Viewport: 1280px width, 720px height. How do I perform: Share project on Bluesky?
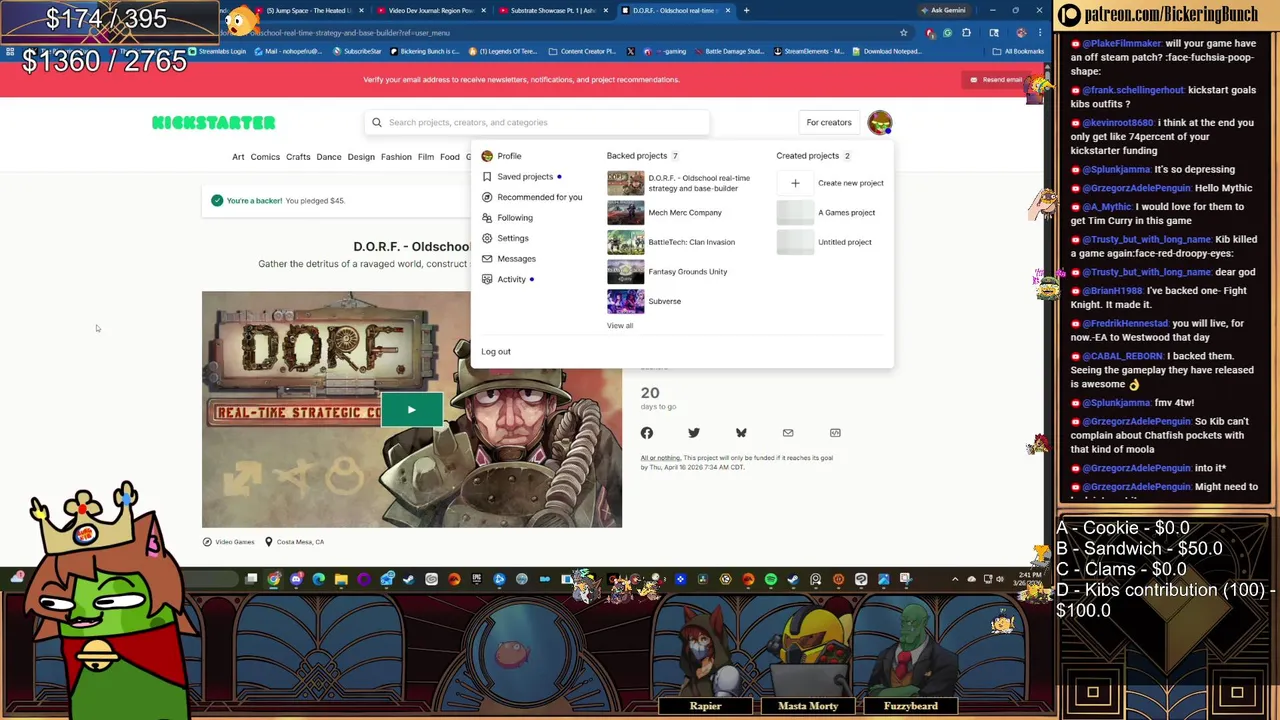741,433
